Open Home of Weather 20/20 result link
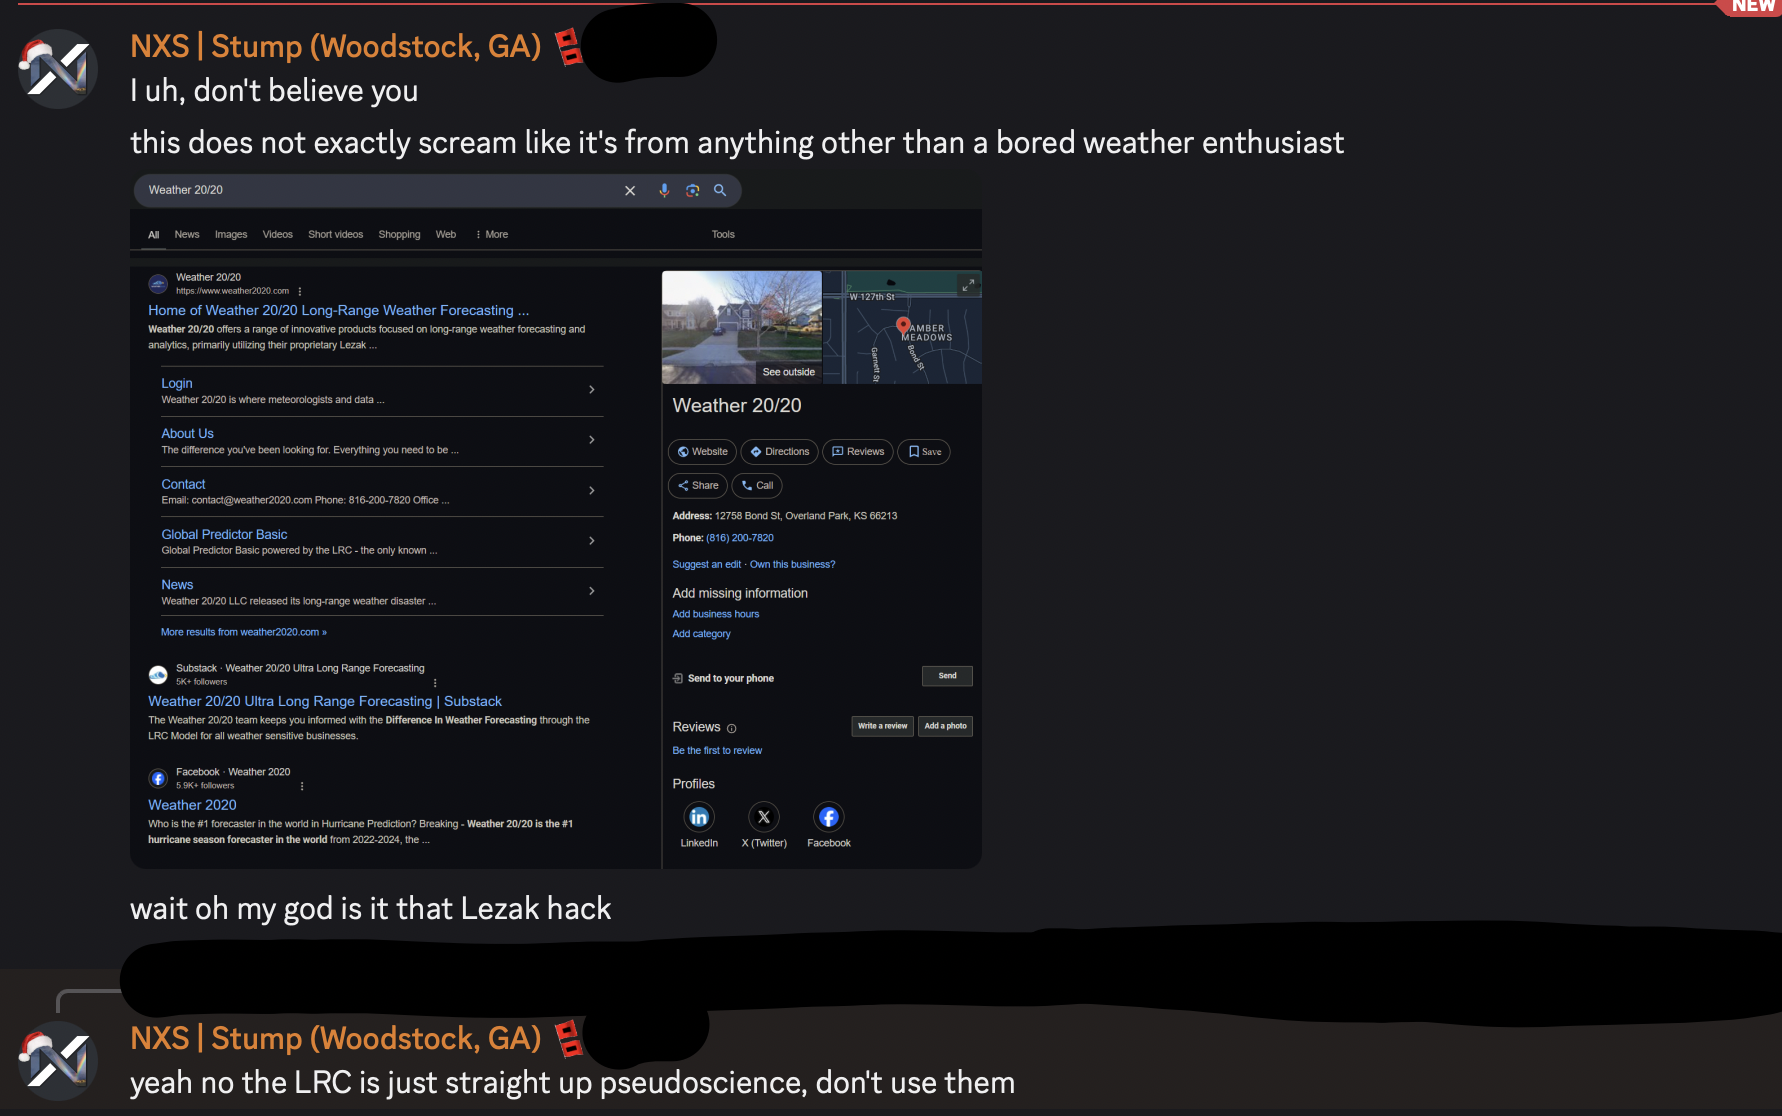 click(x=339, y=311)
